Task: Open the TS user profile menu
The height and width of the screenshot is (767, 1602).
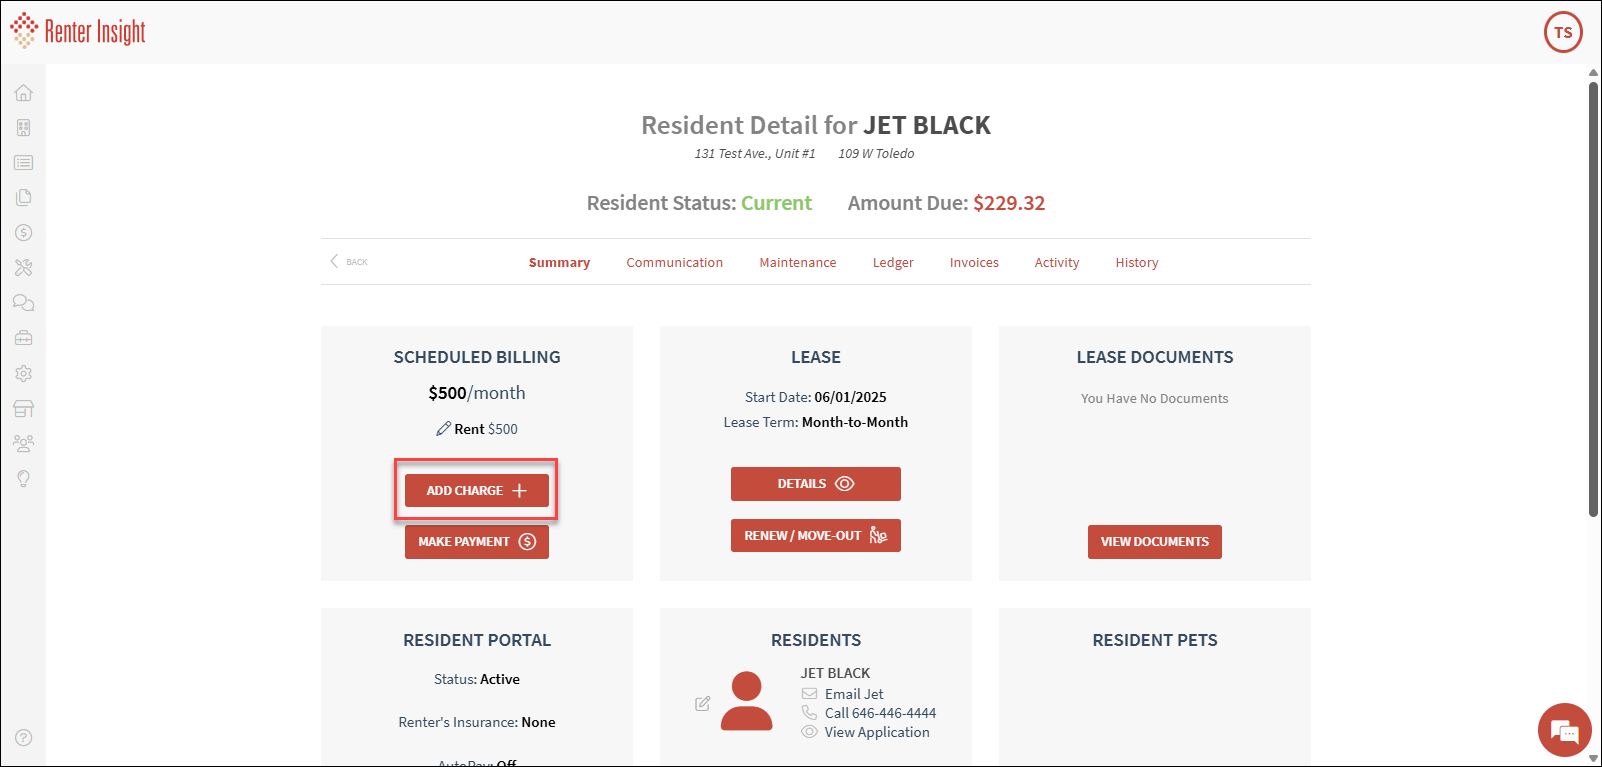Action: [x=1563, y=32]
